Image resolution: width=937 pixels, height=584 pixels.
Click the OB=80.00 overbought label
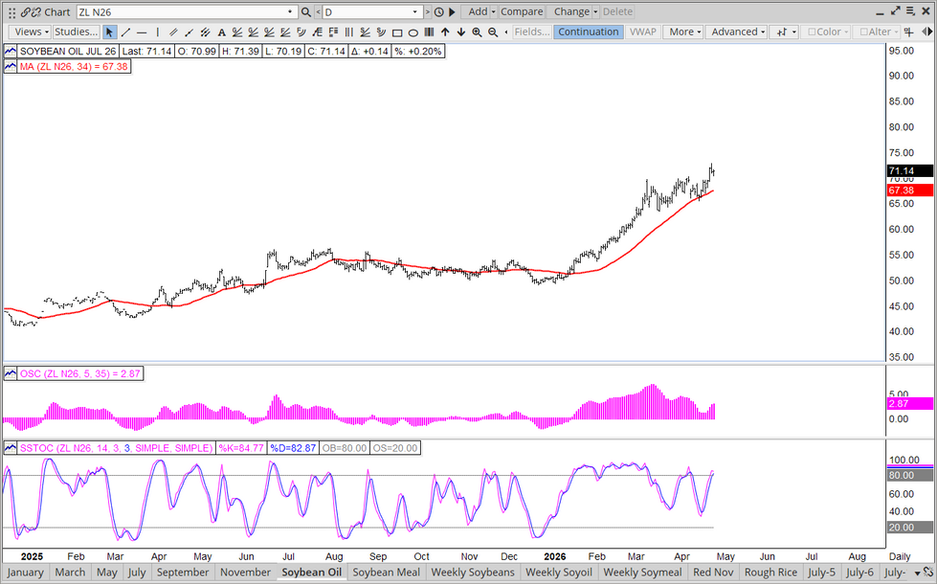pyautogui.click(x=344, y=448)
